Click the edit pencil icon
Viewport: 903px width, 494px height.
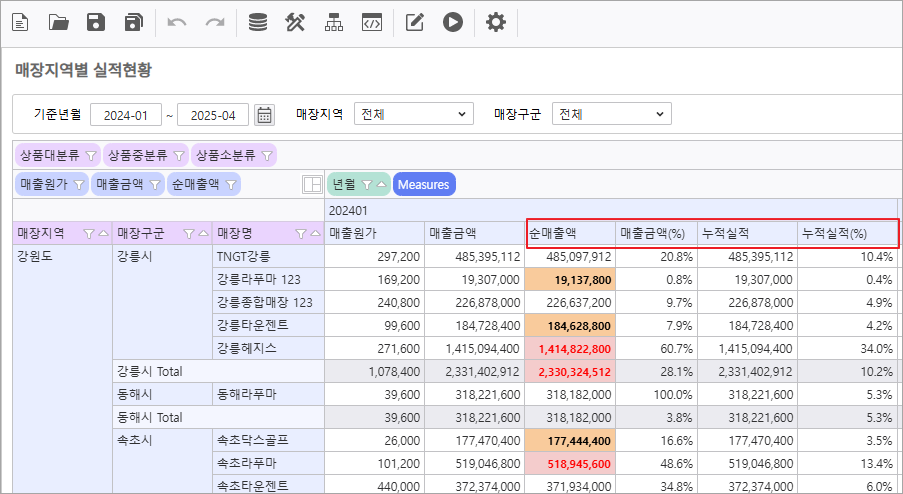[x=416, y=22]
